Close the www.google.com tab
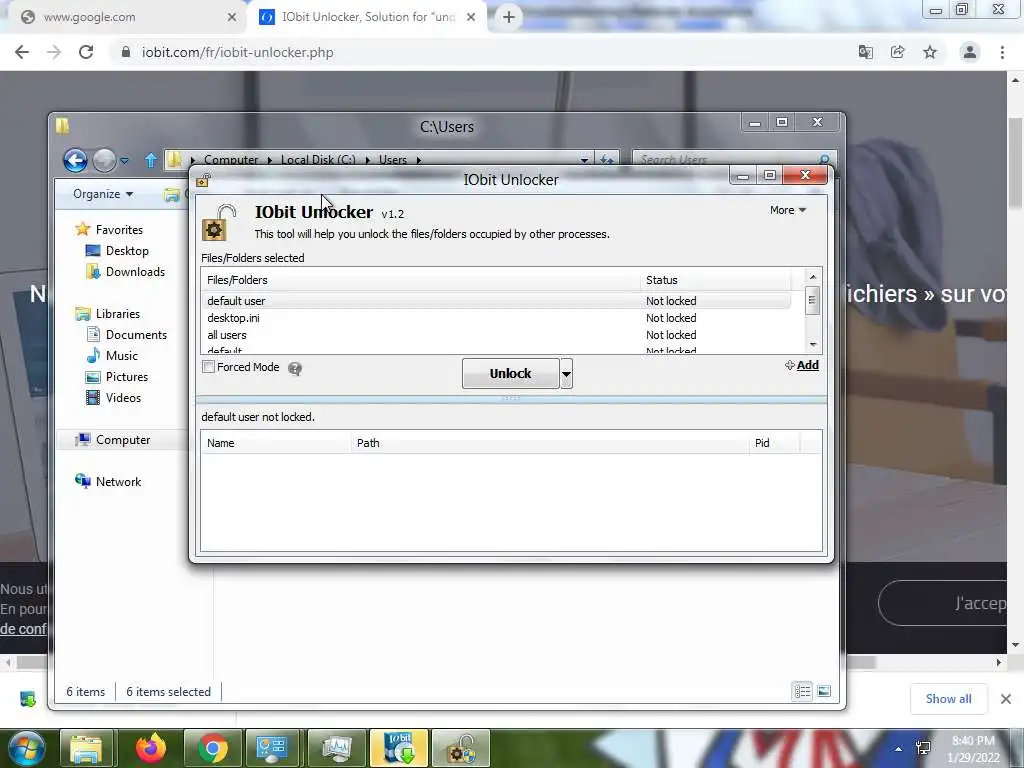Image resolution: width=1024 pixels, height=768 pixels. click(x=232, y=17)
